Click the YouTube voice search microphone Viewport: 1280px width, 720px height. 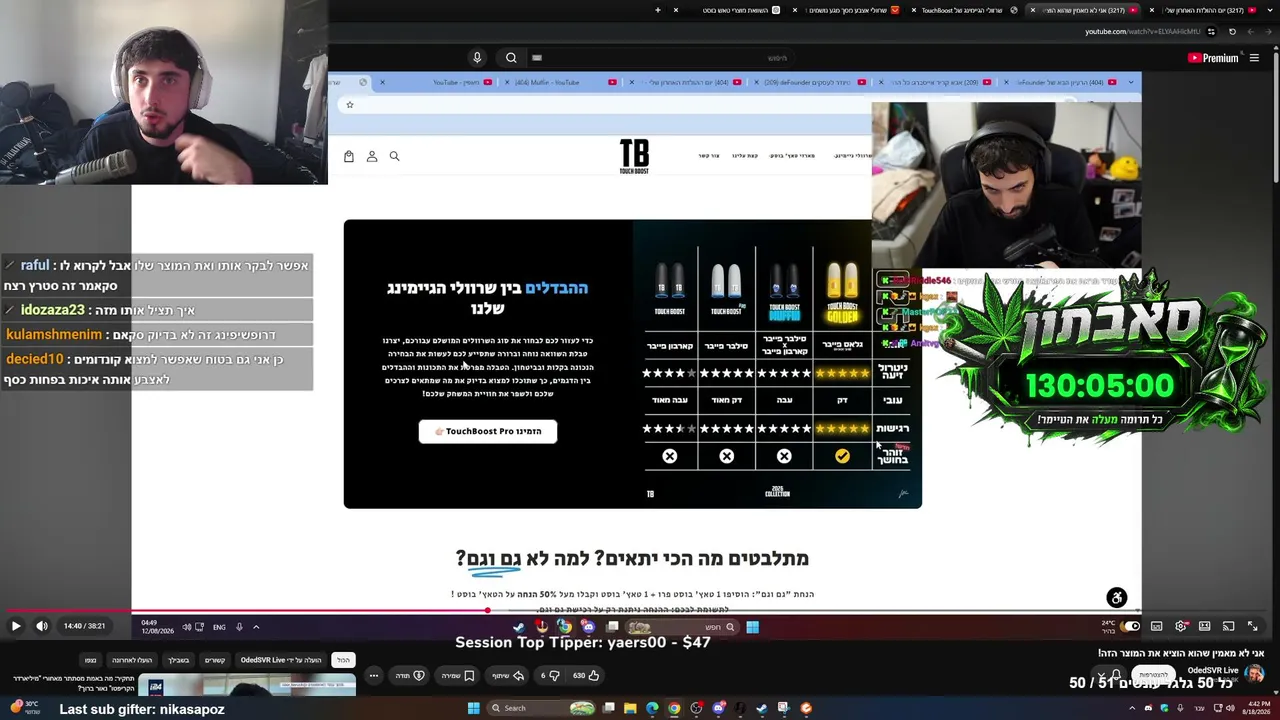(x=477, y=58)
